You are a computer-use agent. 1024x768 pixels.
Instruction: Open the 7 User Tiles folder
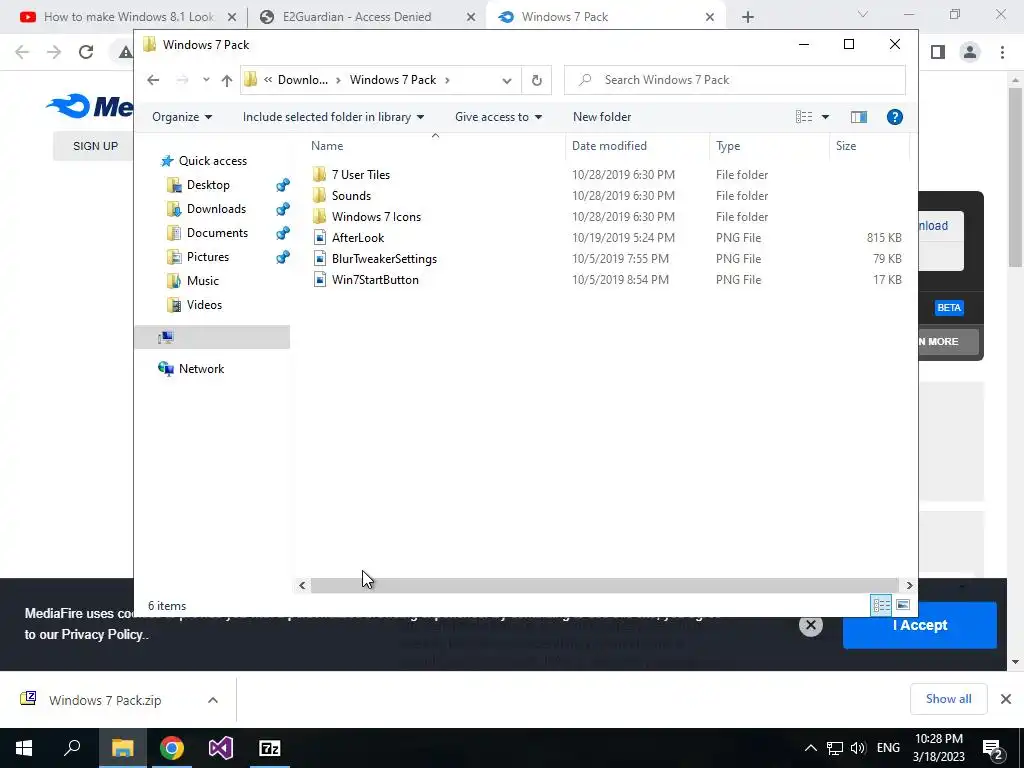tap(360, 174)
